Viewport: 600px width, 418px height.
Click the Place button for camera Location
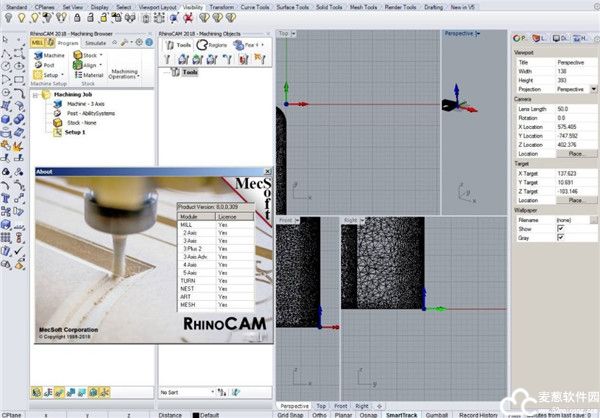[x=576, y=154]
